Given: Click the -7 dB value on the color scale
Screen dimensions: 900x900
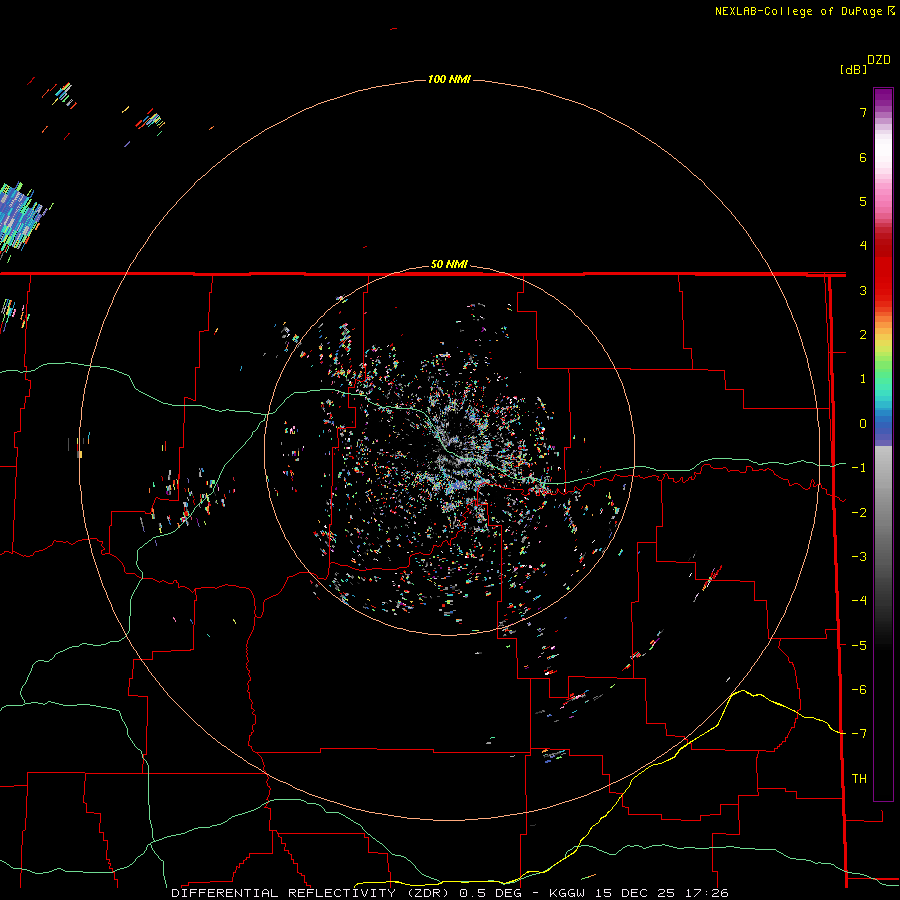Looking at the screenshot, I should coord(859,734).
